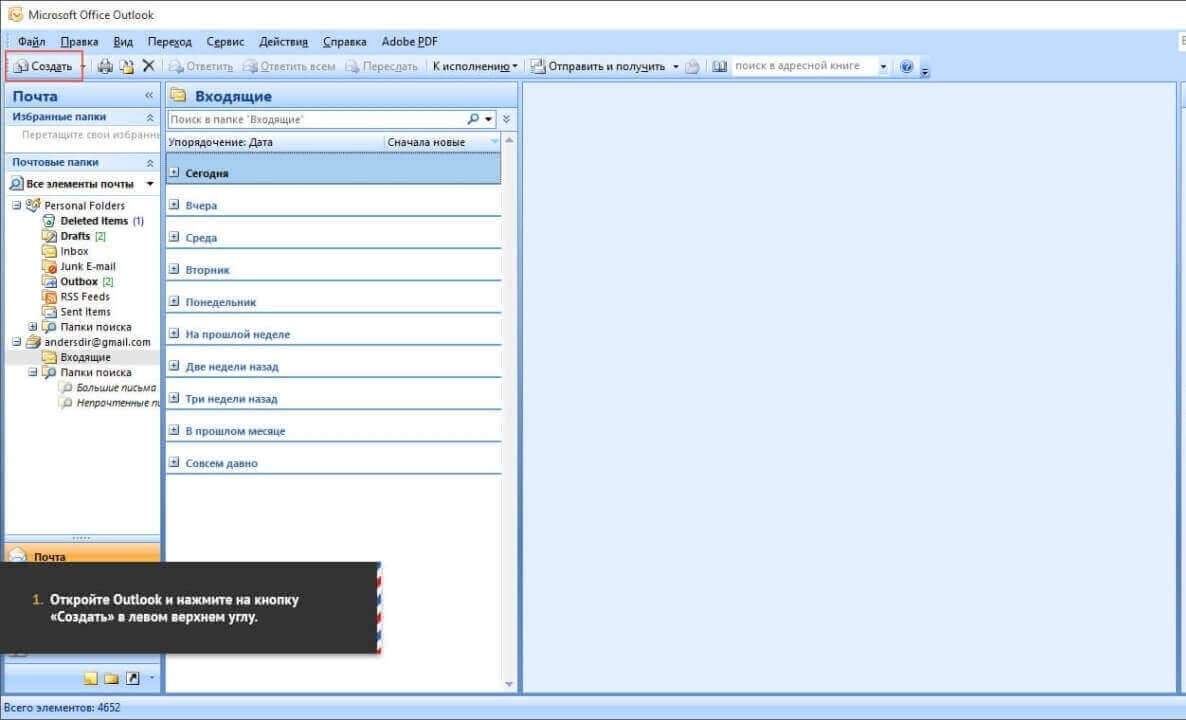Screen dimensions: 1186x720
Task: Open the Вид menu
Action: coord(123,42)
